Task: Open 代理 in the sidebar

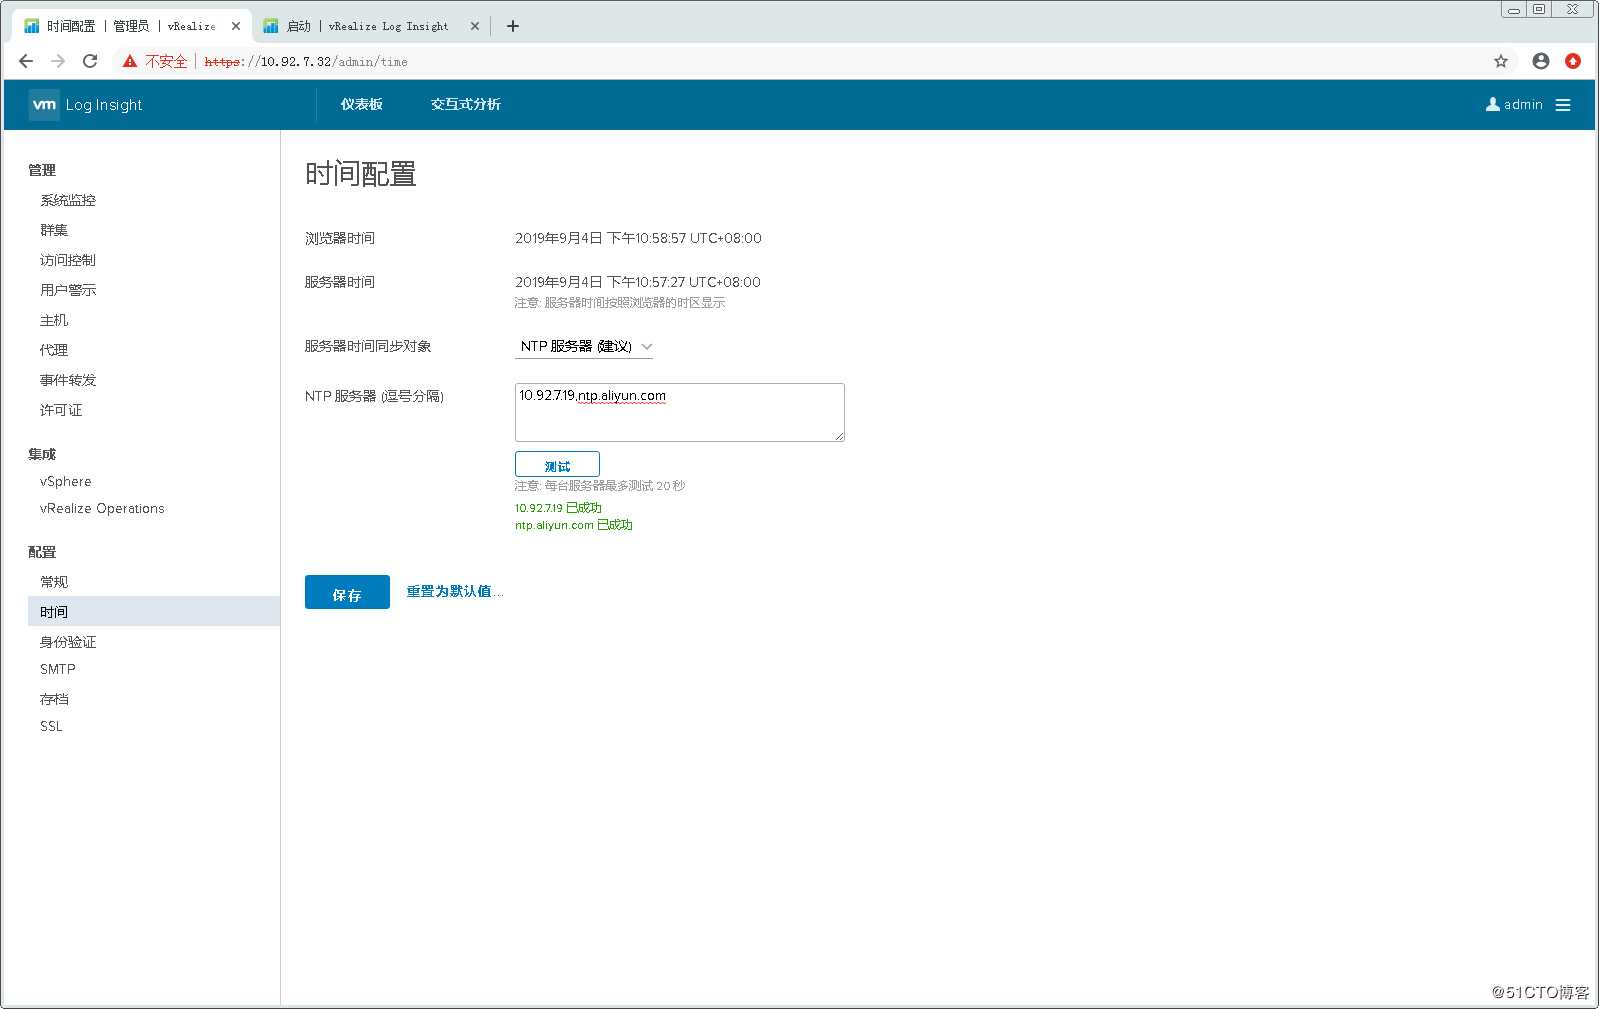Action: click(54, 350)
